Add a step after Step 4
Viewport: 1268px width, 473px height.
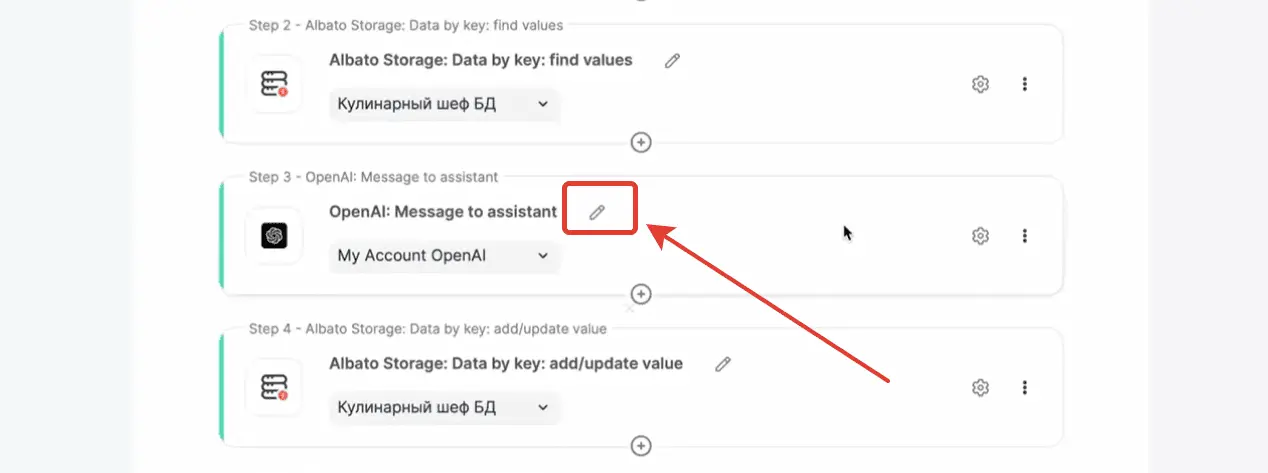pos(641,446)
